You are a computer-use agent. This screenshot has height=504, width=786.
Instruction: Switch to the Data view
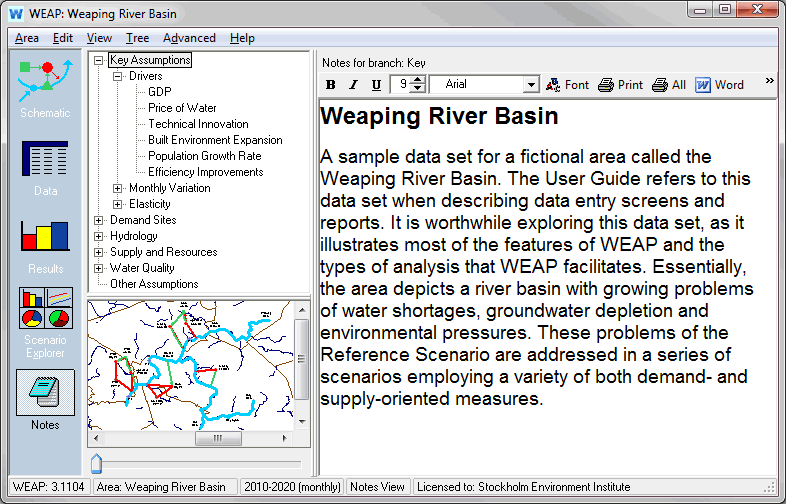[x=45, y=167]
